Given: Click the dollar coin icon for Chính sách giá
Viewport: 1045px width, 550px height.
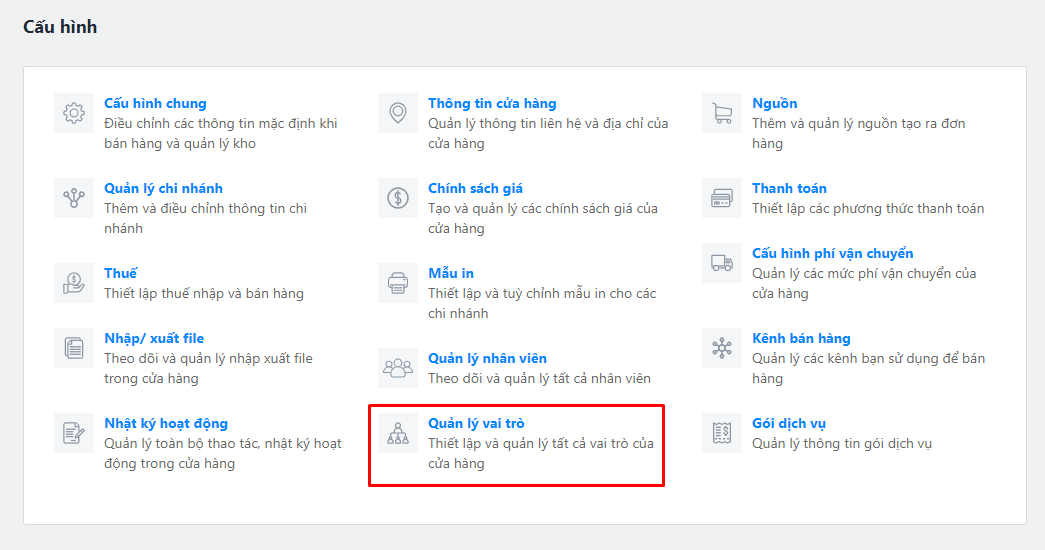Looking at the screenshot, I should coord(398,198).
